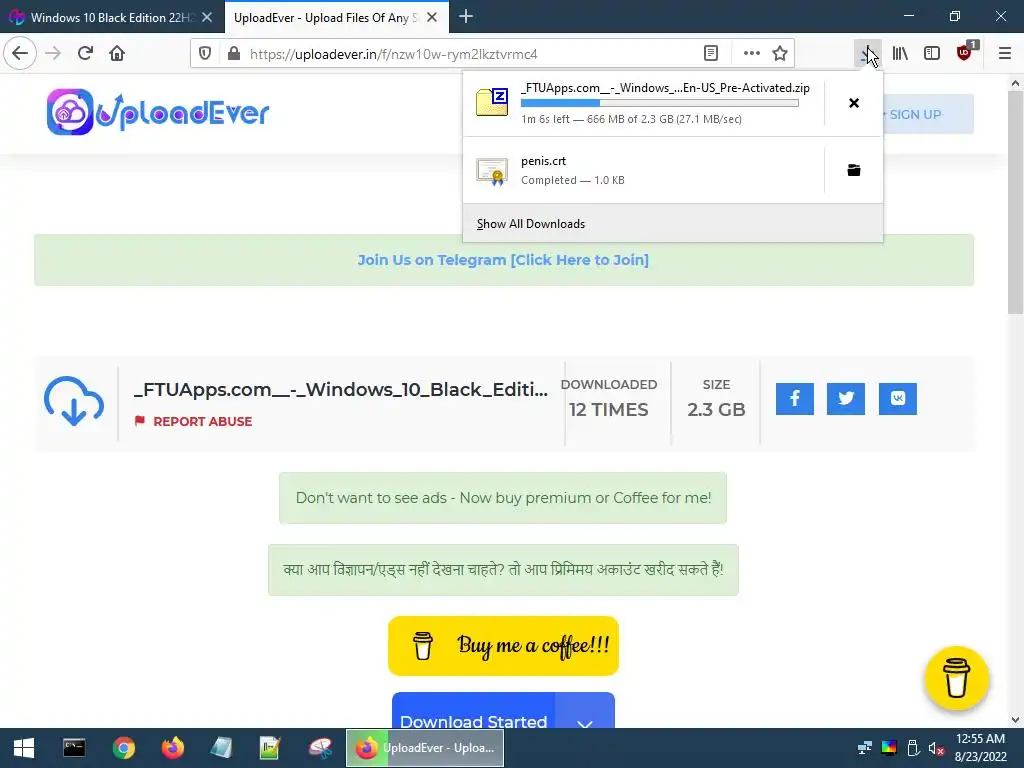Screen dimensions: 1024x768
Task: Click the UploadEver logo
Action: 158,112
